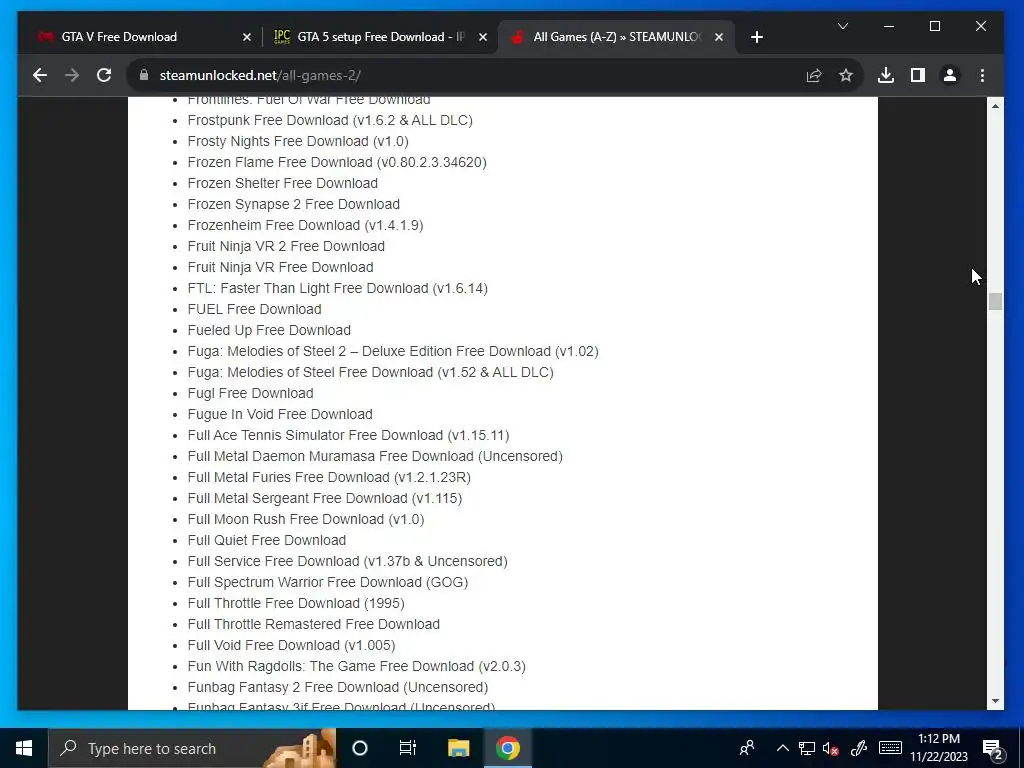Image resolution: width=1024 pixels, height=768 pixels.
Task: Open Task View on the taskbar
Action: tap(408, 748)
